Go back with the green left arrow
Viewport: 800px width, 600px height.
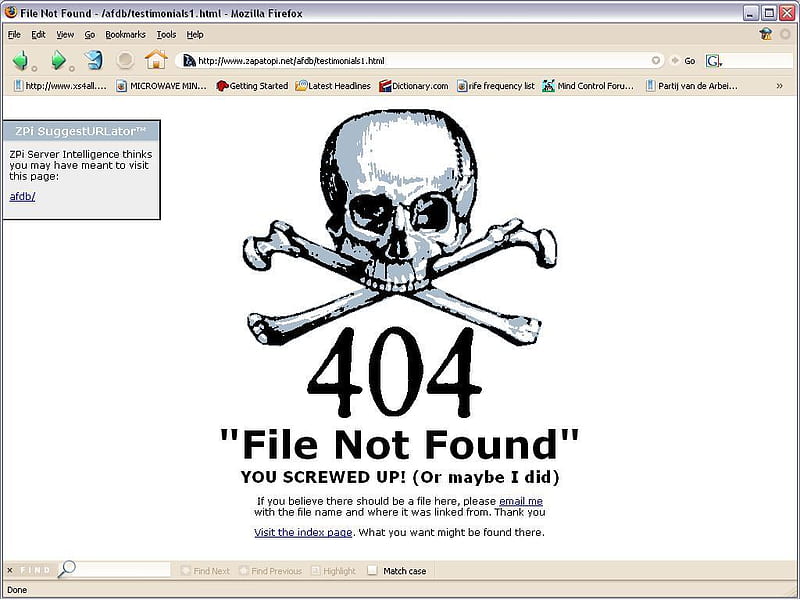[x=20, y=60]
